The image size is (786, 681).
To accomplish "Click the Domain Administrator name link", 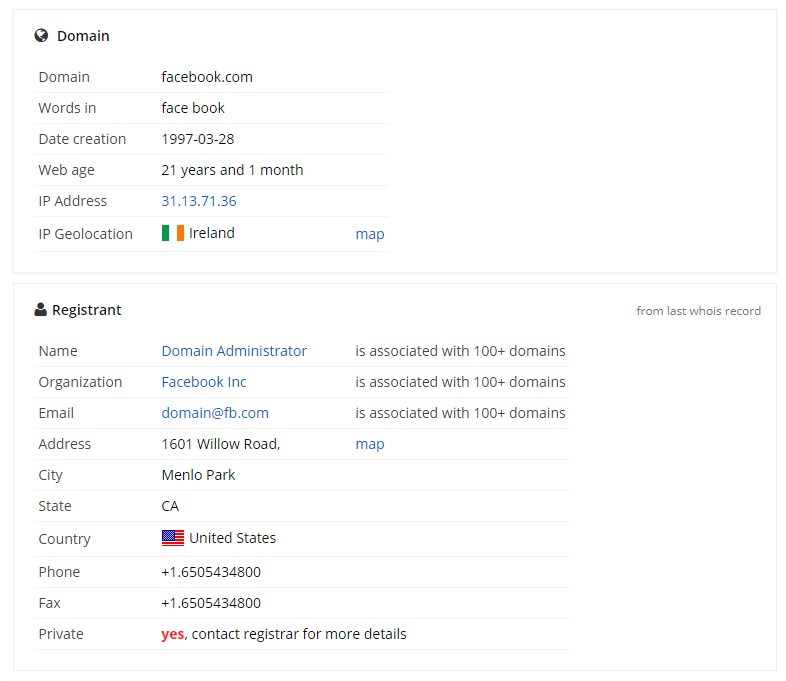I will [x=234, y=351].
